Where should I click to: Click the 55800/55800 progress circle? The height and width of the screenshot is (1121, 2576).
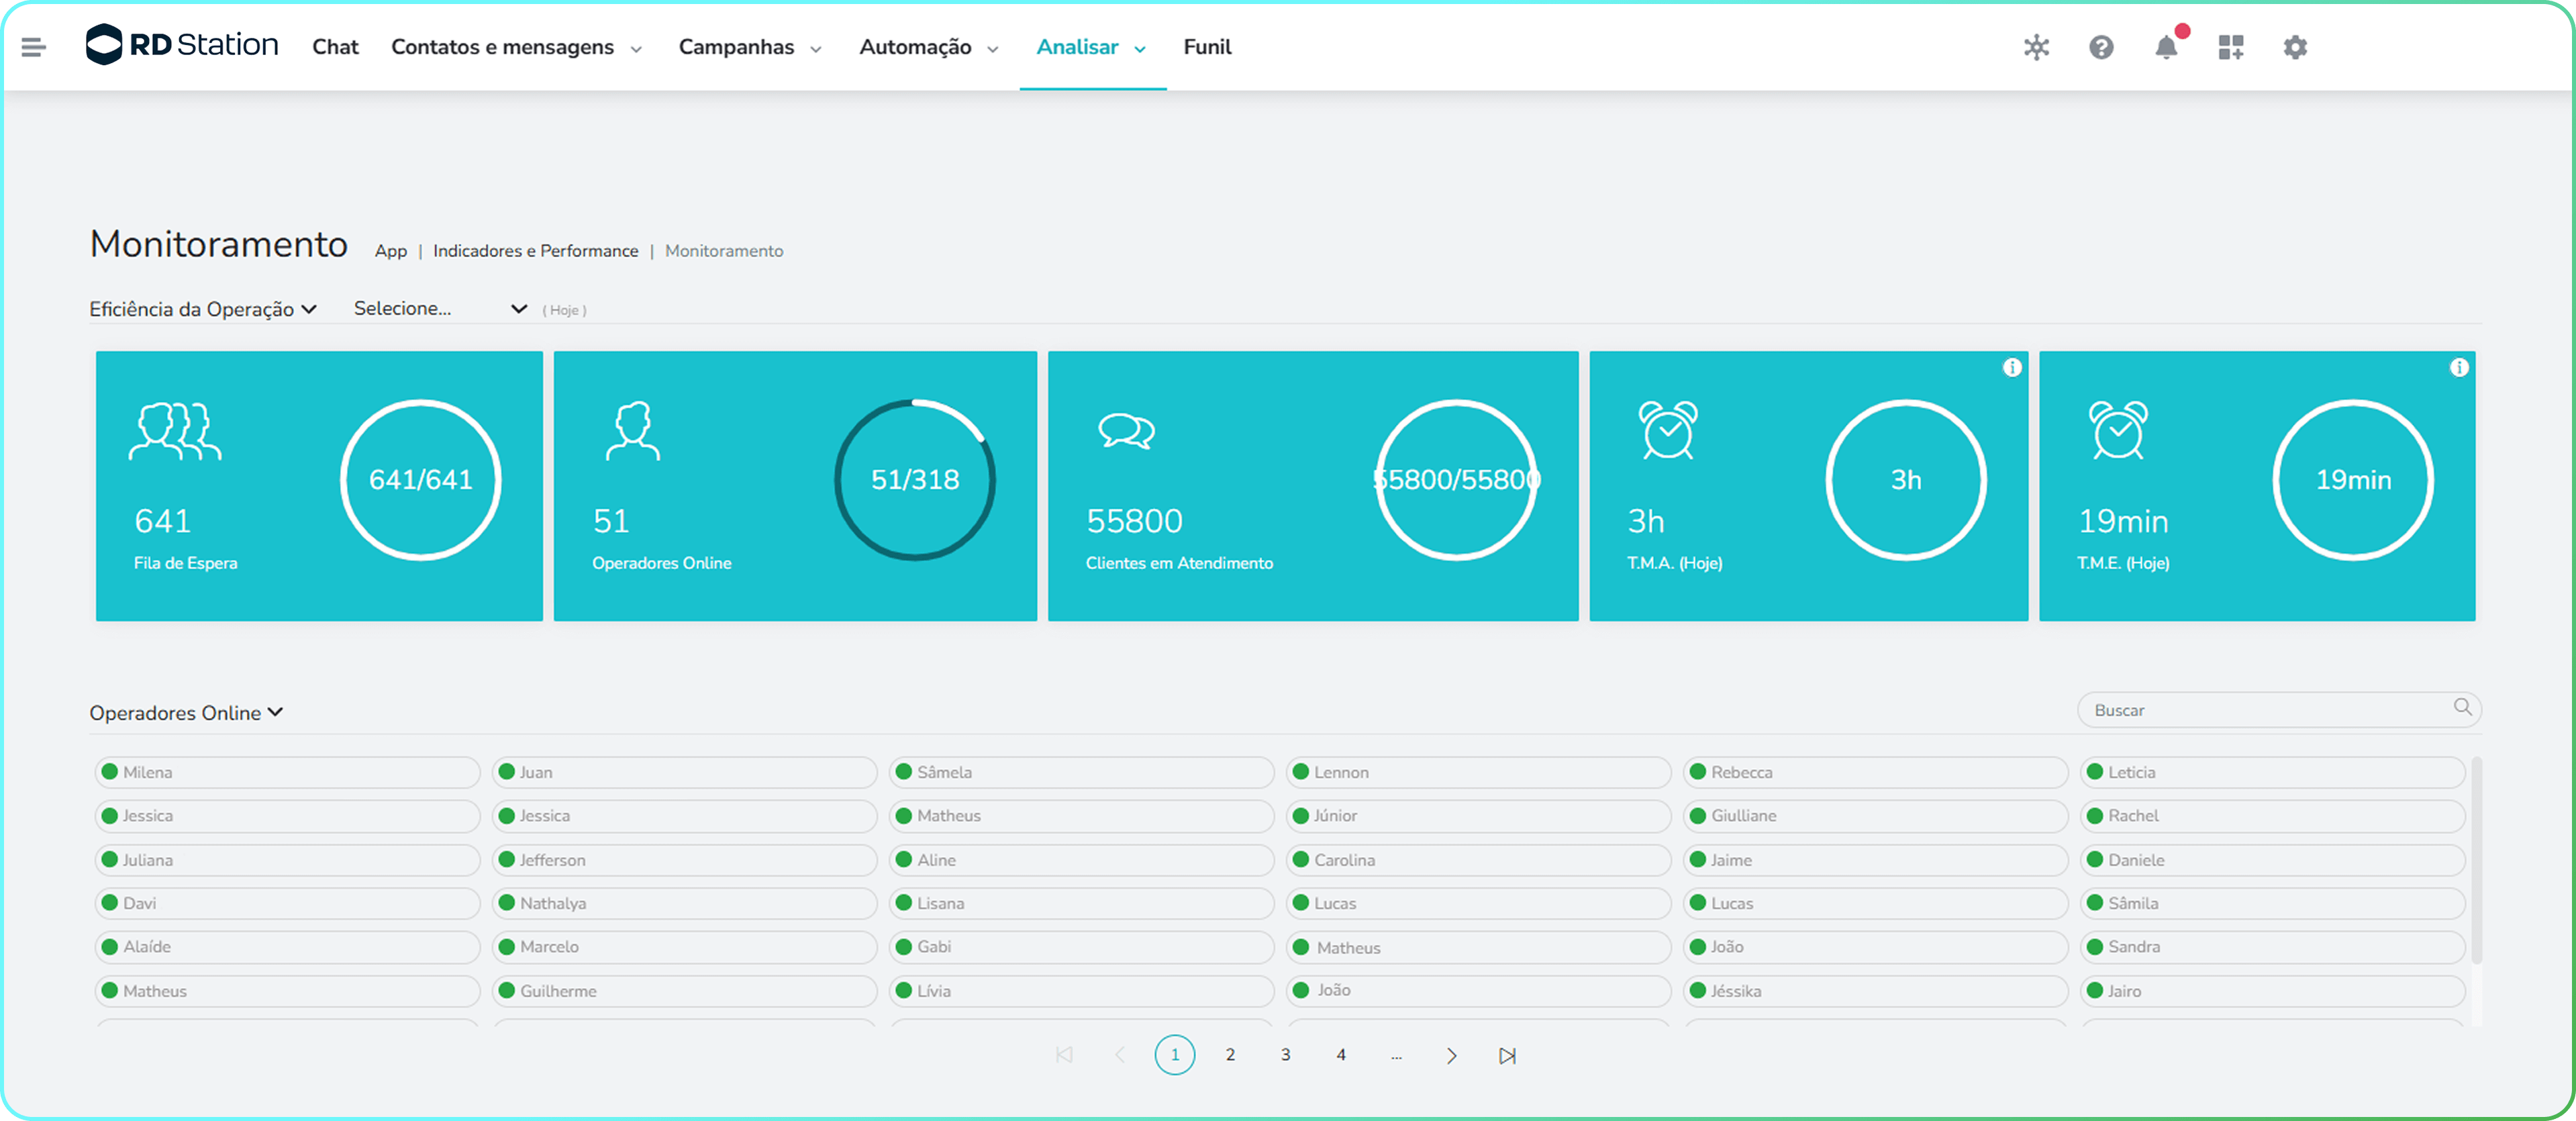1457,480
